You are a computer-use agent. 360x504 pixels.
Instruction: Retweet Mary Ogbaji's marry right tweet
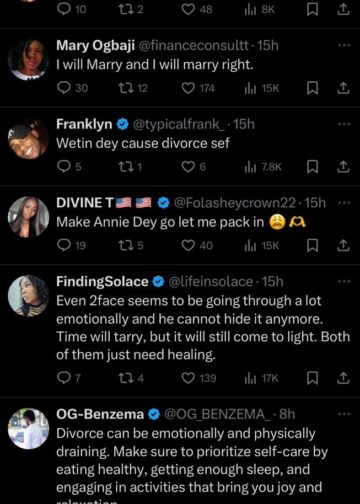pos(133,88)
